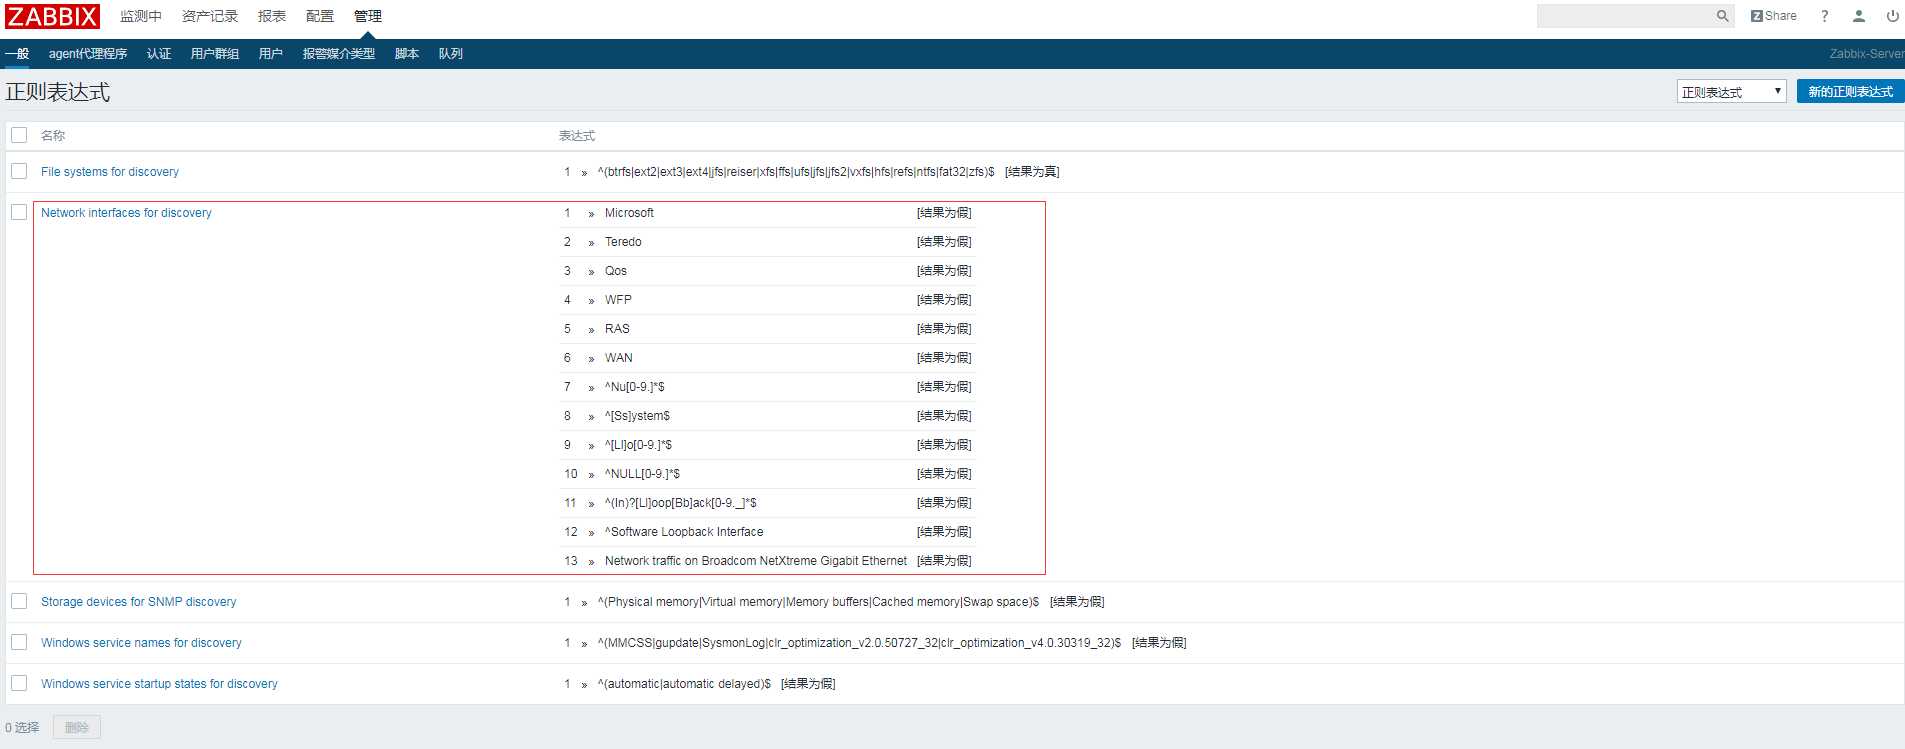Image resolution: width=1905 pixels, height=749 pixels.
Task: Switch to the 用户群组 submenu tab
Action: [x=215, y=54]
